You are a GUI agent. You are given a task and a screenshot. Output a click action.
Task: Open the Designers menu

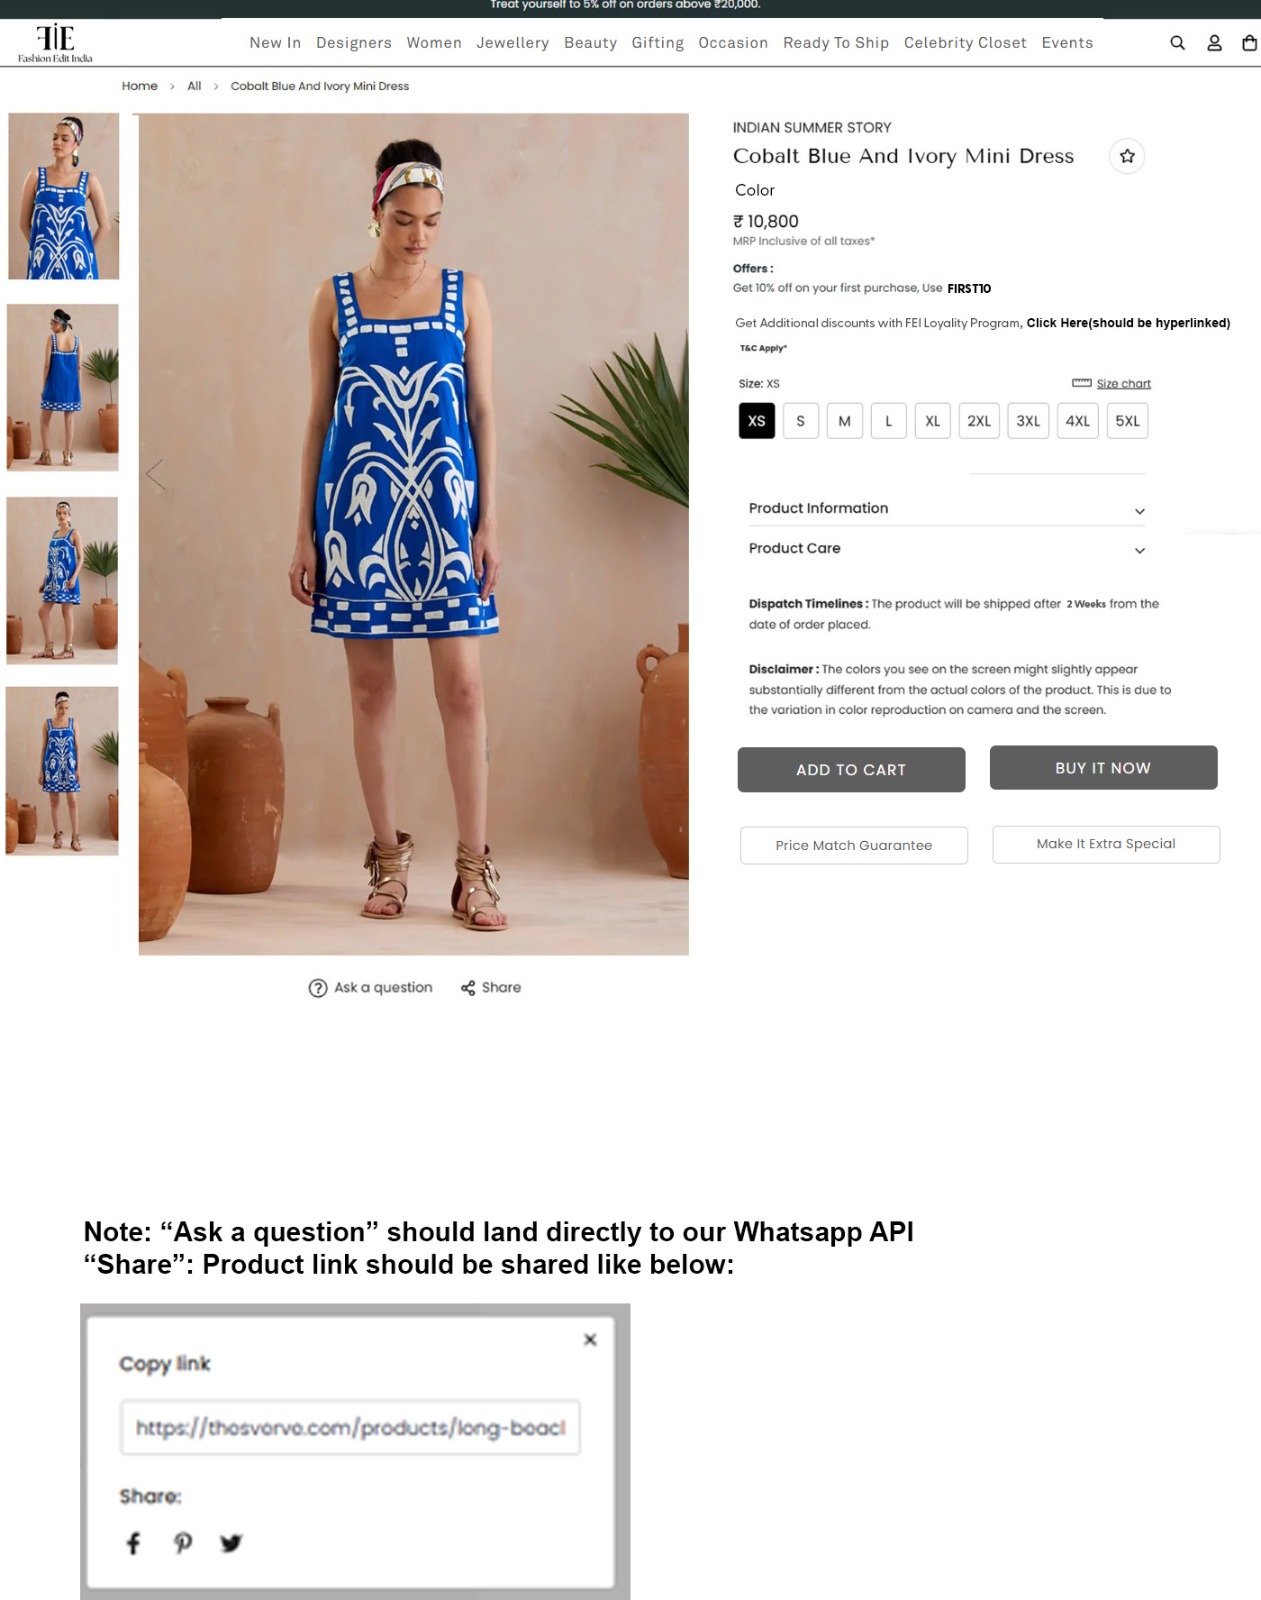click(354, 43)
